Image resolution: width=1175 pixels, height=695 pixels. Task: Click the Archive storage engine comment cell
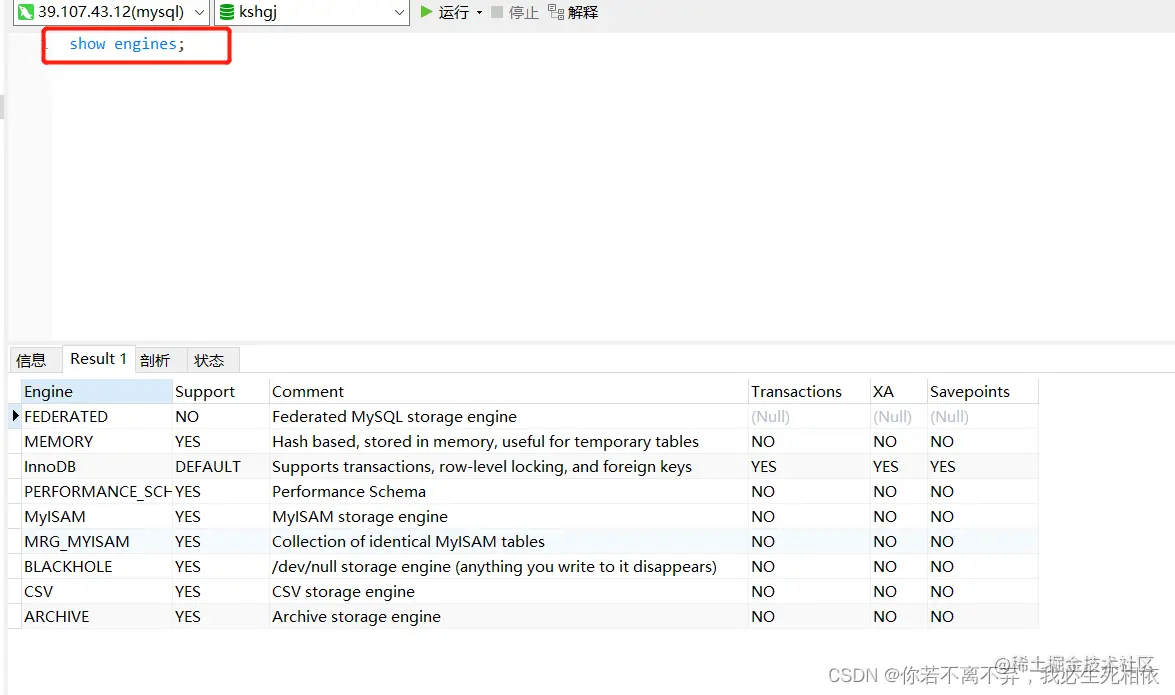[509, 616]
